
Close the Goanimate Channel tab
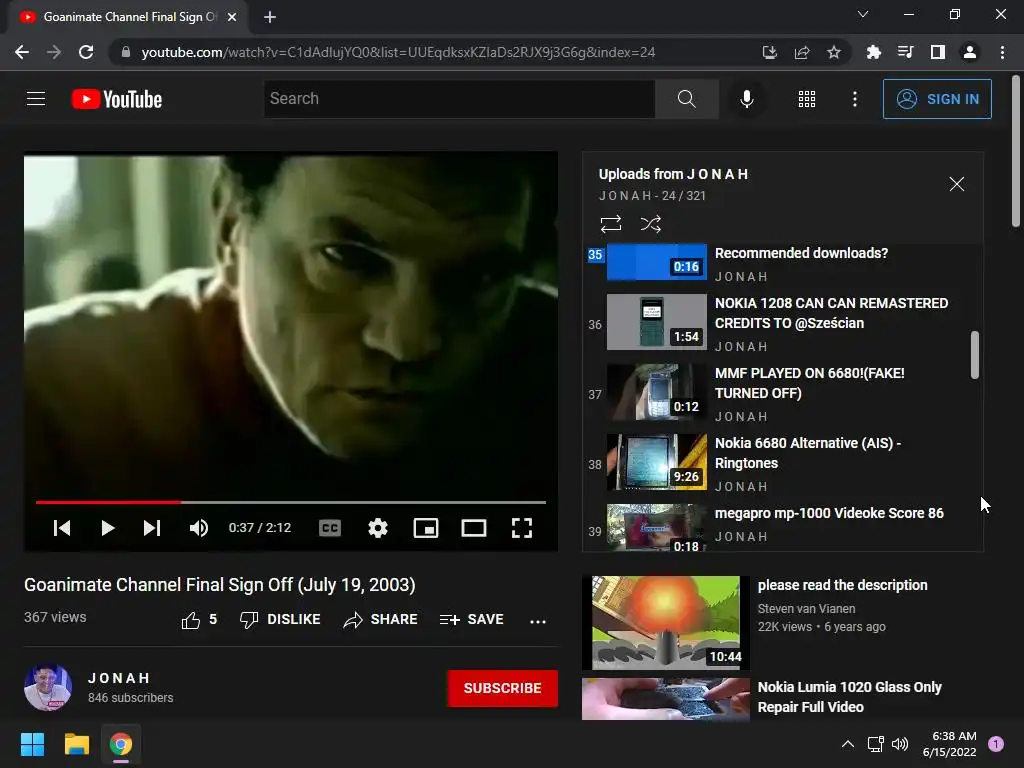(x=232, y=17)
